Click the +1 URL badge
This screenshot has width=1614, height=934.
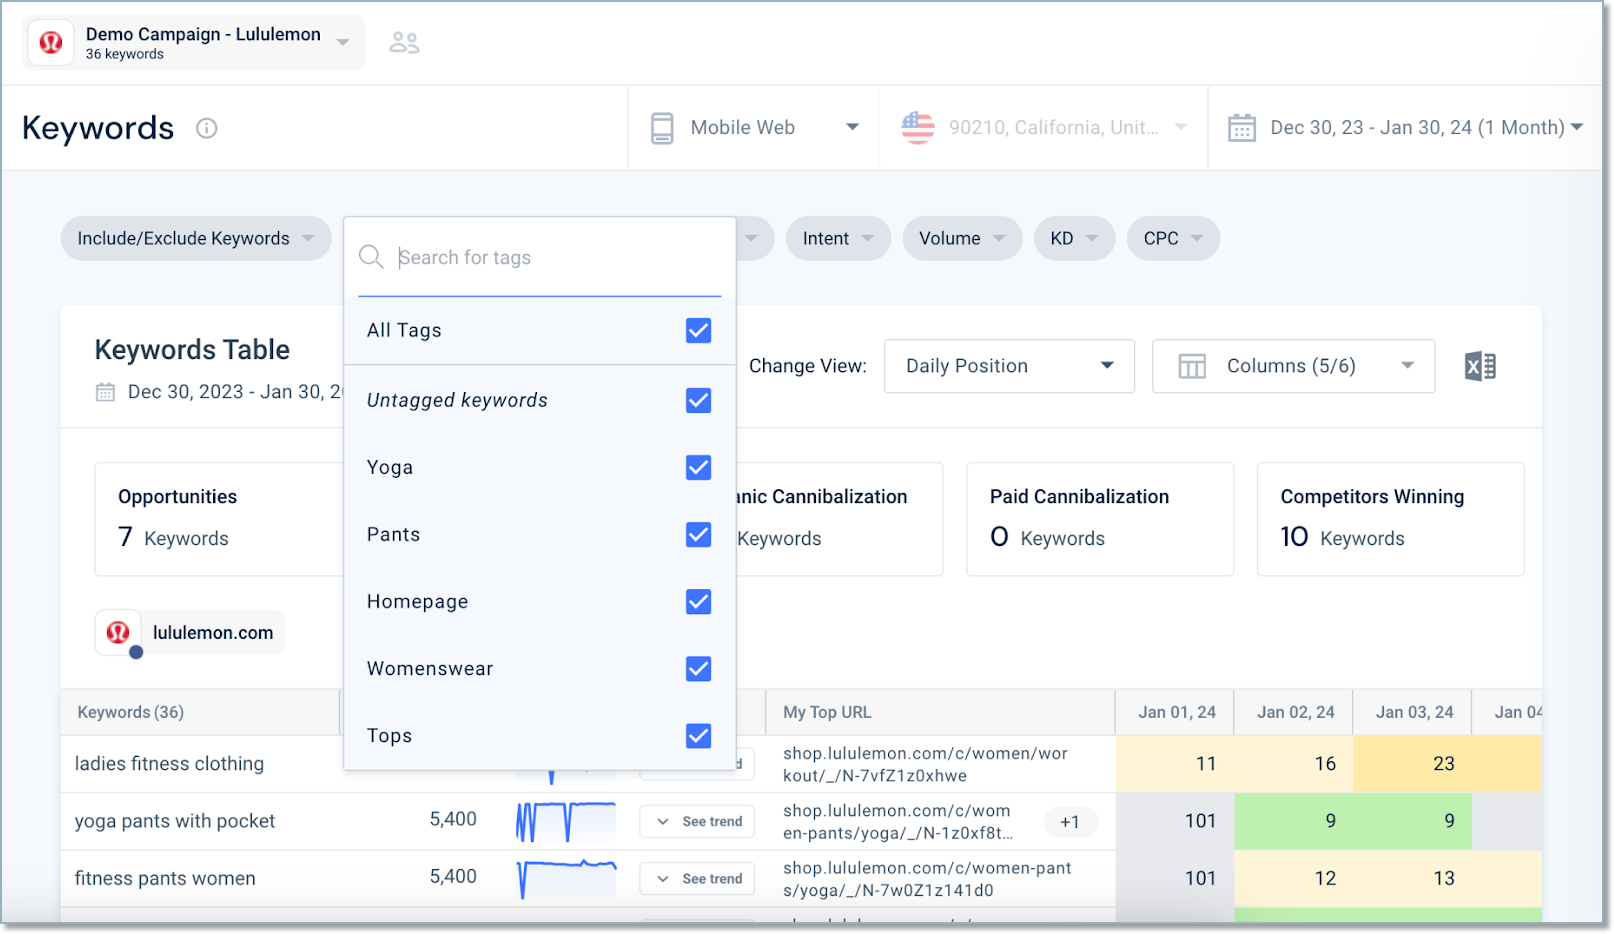coord(1070,822)
